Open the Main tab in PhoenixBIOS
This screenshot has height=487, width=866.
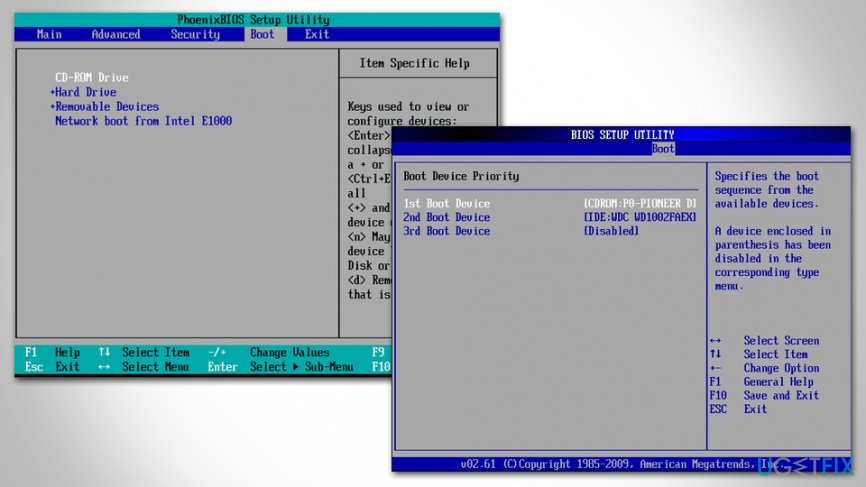click(x=49, y=34)
